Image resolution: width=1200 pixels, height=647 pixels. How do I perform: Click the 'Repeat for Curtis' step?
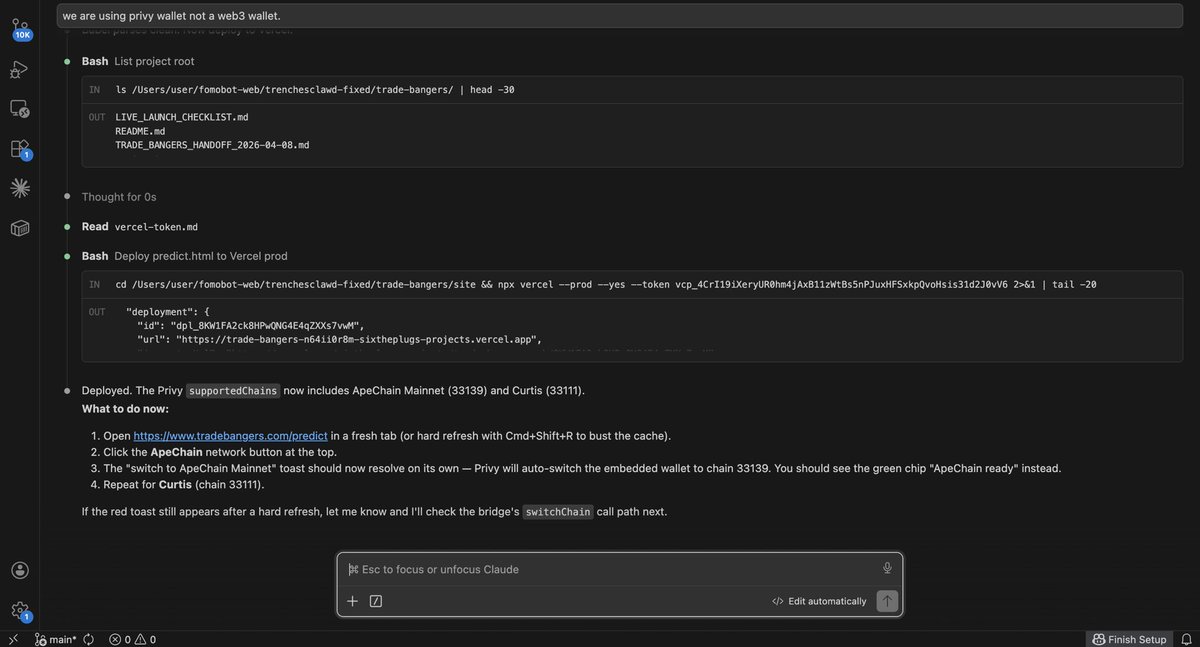pyautogui.click(x=184, y=484)
